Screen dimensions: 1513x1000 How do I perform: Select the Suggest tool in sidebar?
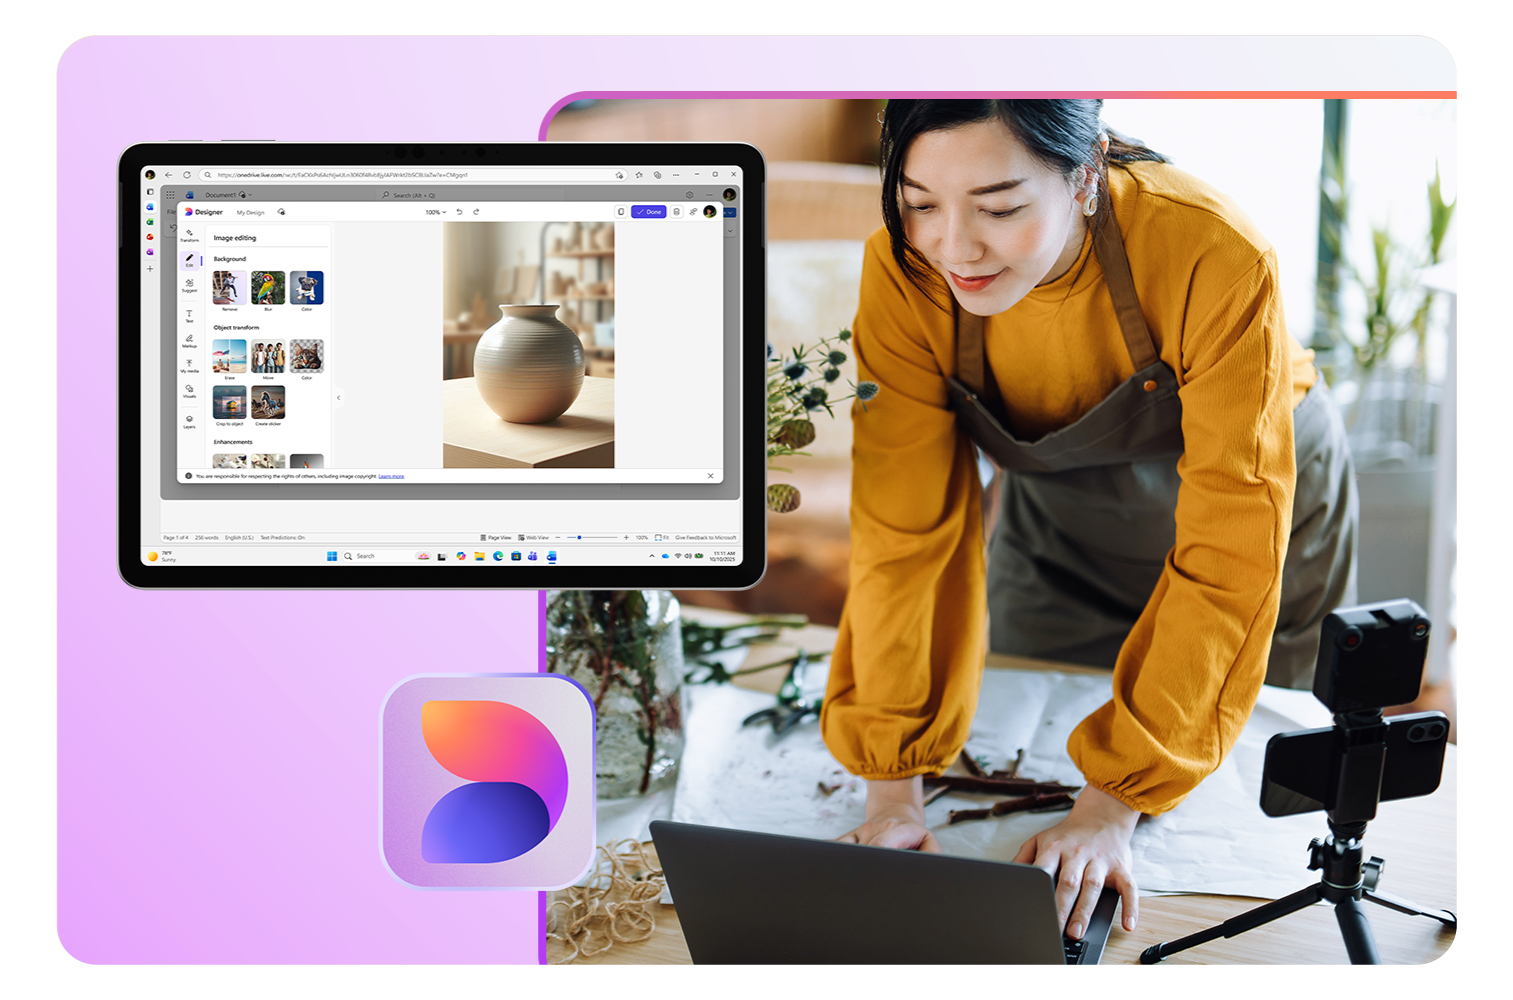coord(189,285)
